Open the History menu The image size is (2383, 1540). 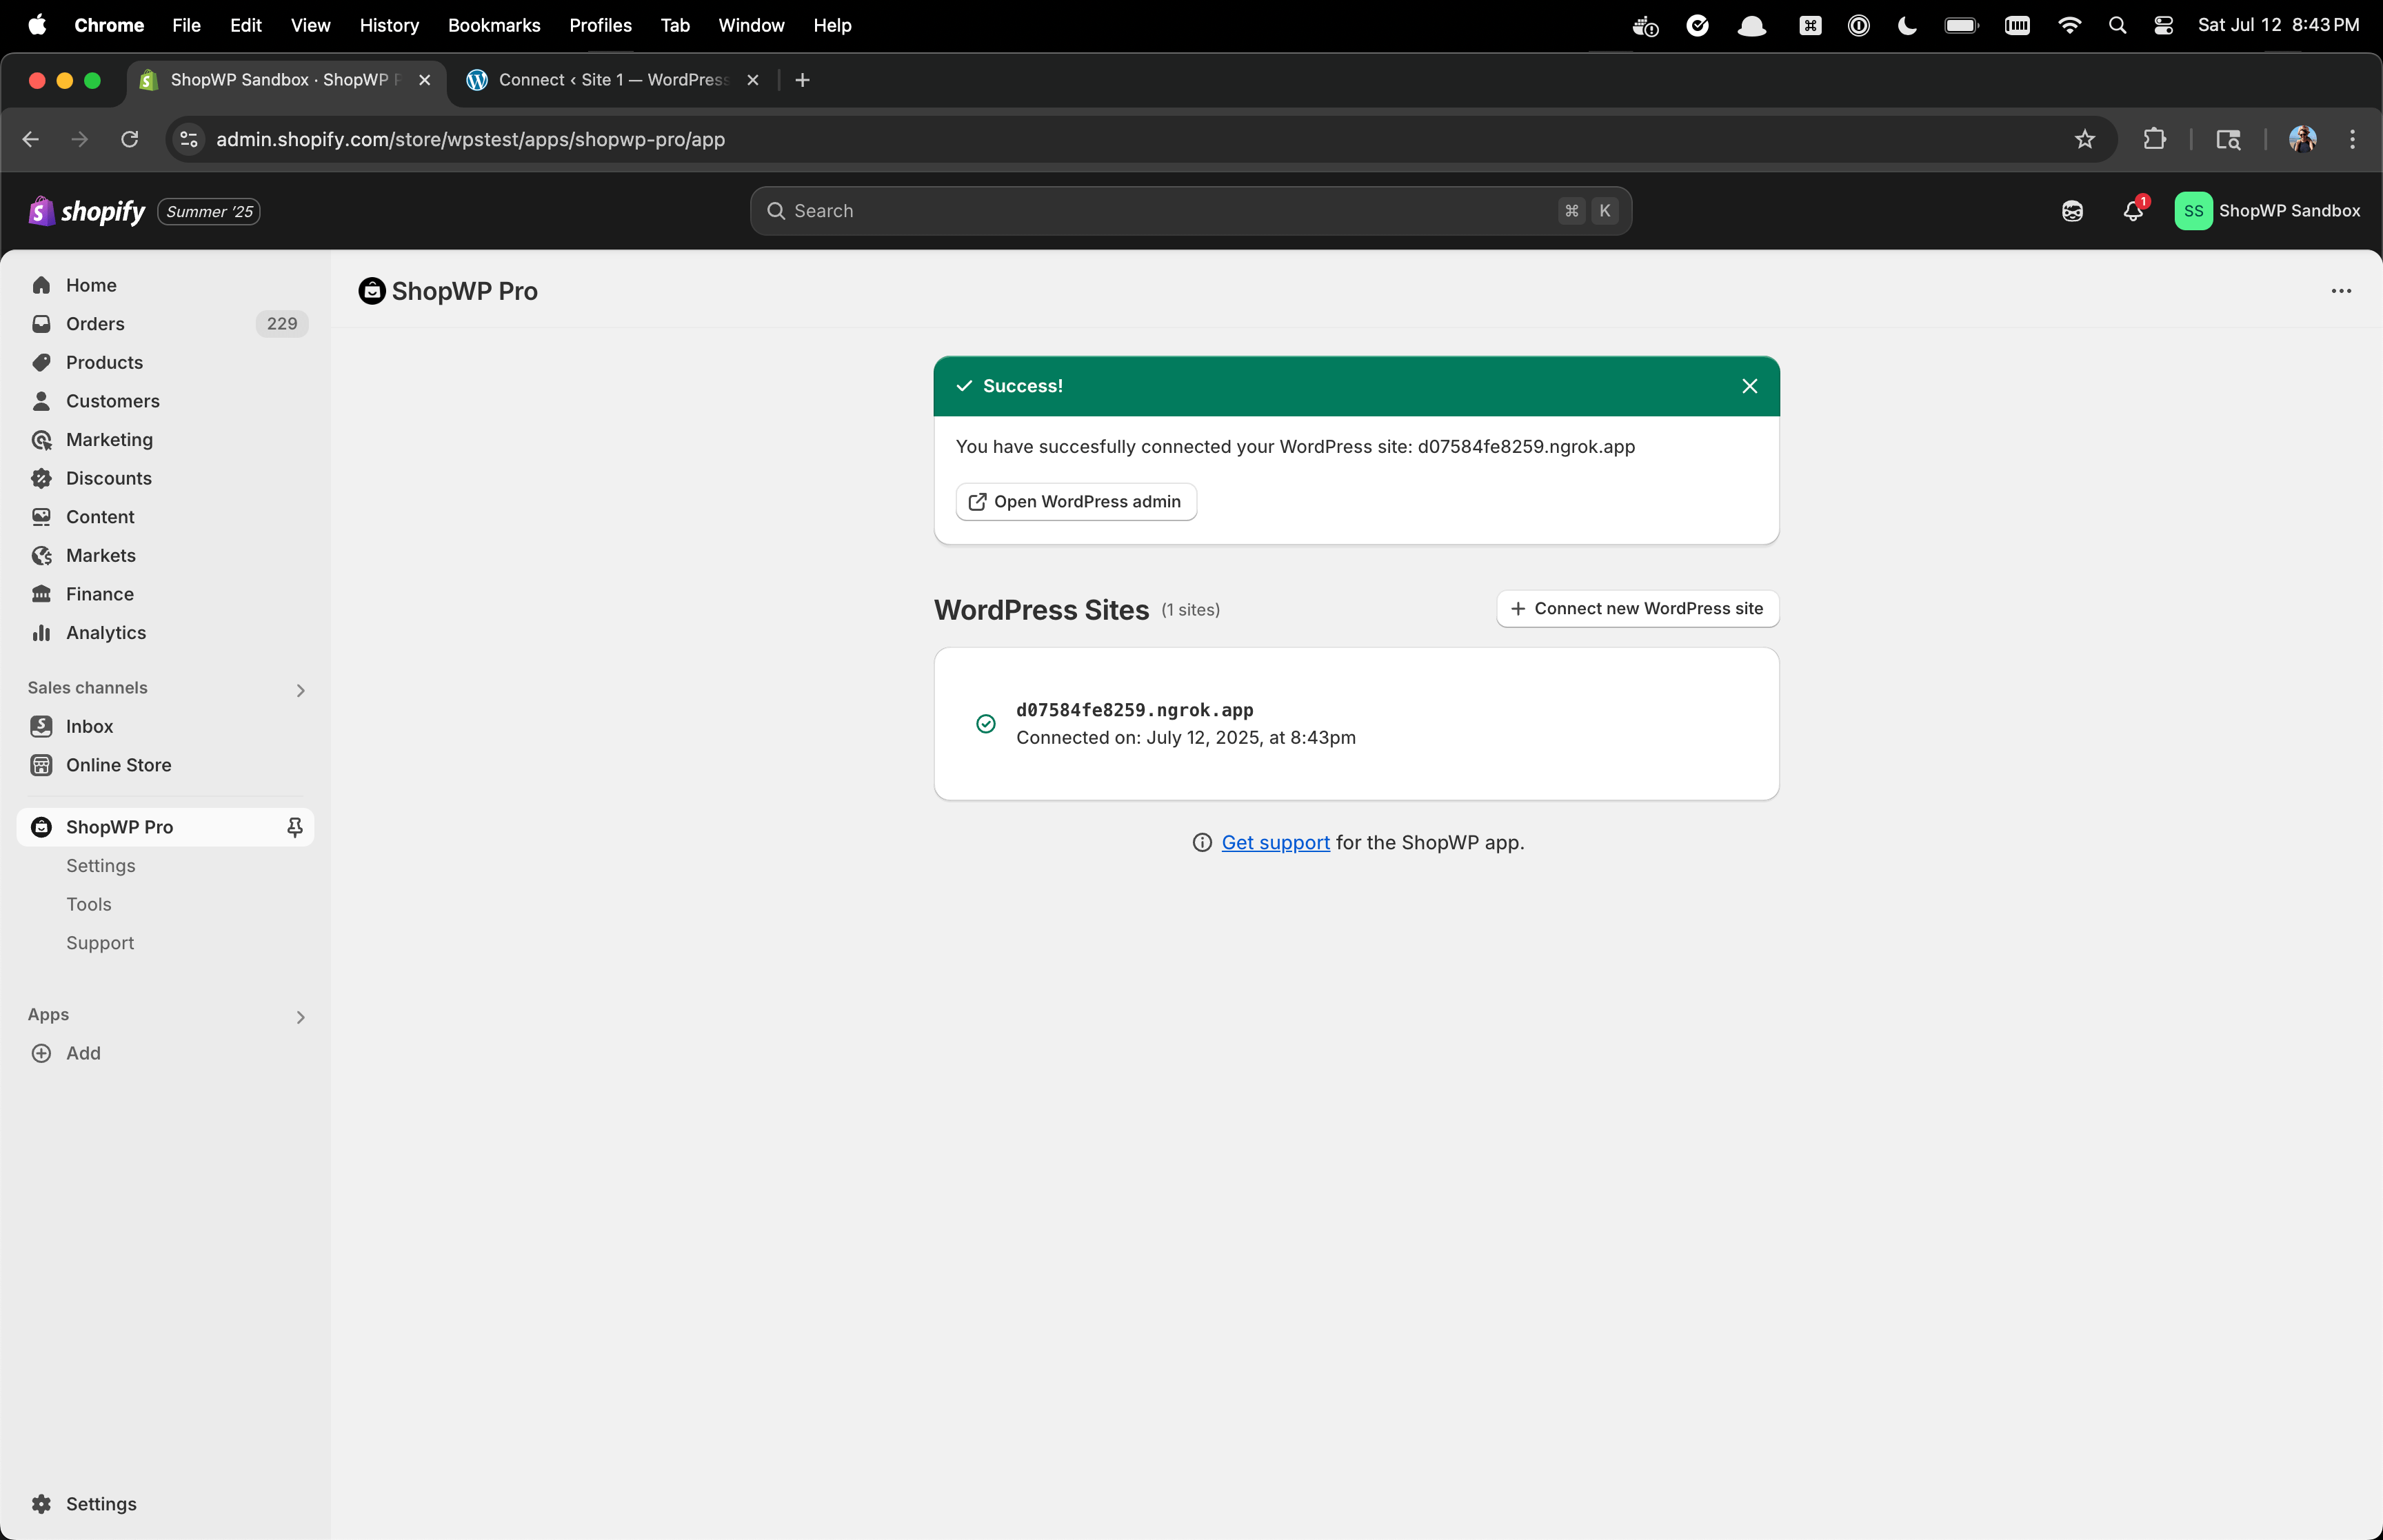coord(389,25)
